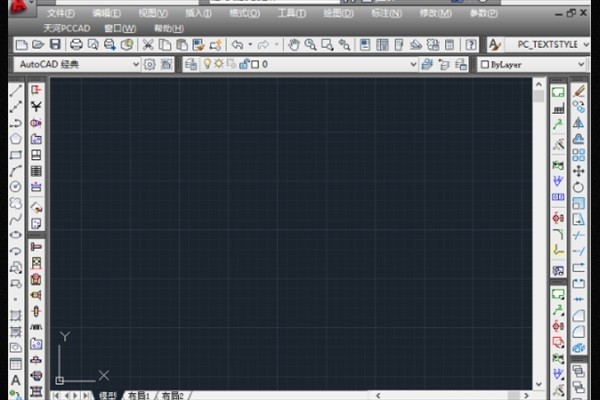The image size is (600, 400).
Task: Click the first-tab navigation arrow
Action: click(57, 395)
